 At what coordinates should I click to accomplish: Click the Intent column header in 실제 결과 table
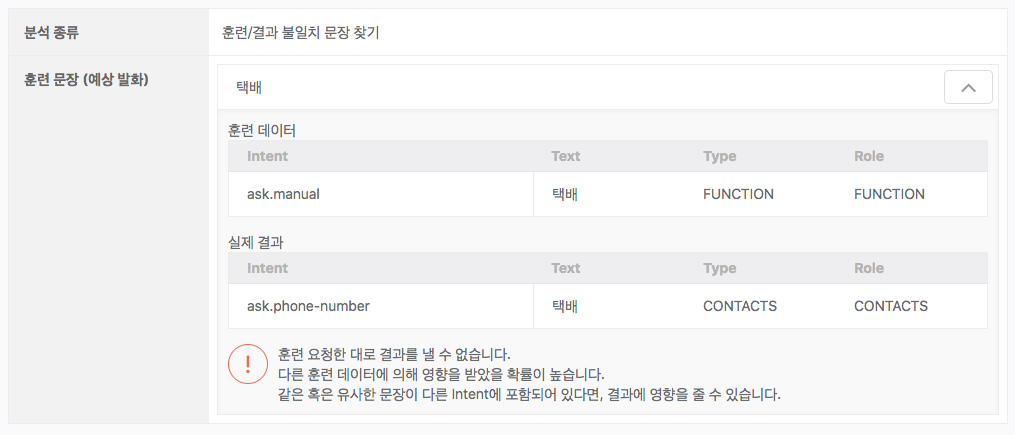pos(267,268)
